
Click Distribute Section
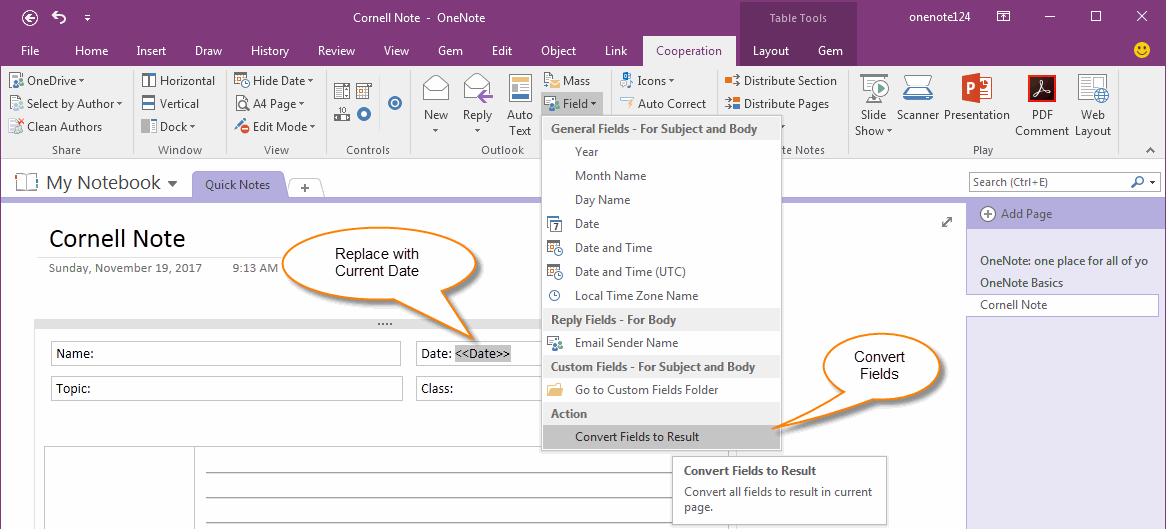click(x=781, y=80)
